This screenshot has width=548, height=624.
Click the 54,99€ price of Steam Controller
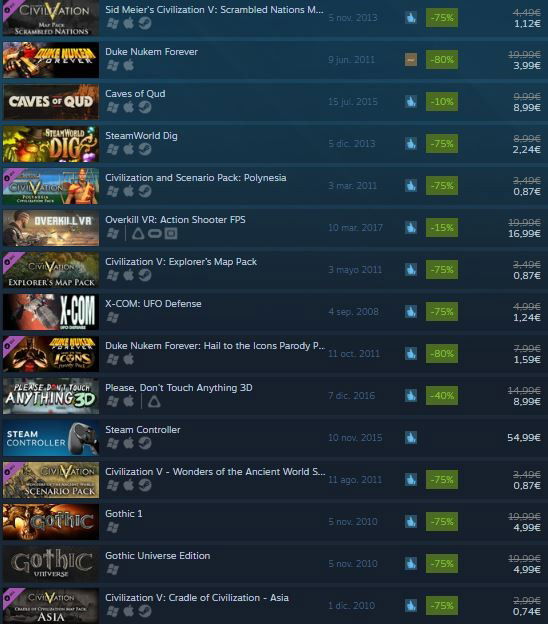tap(524, 438)
